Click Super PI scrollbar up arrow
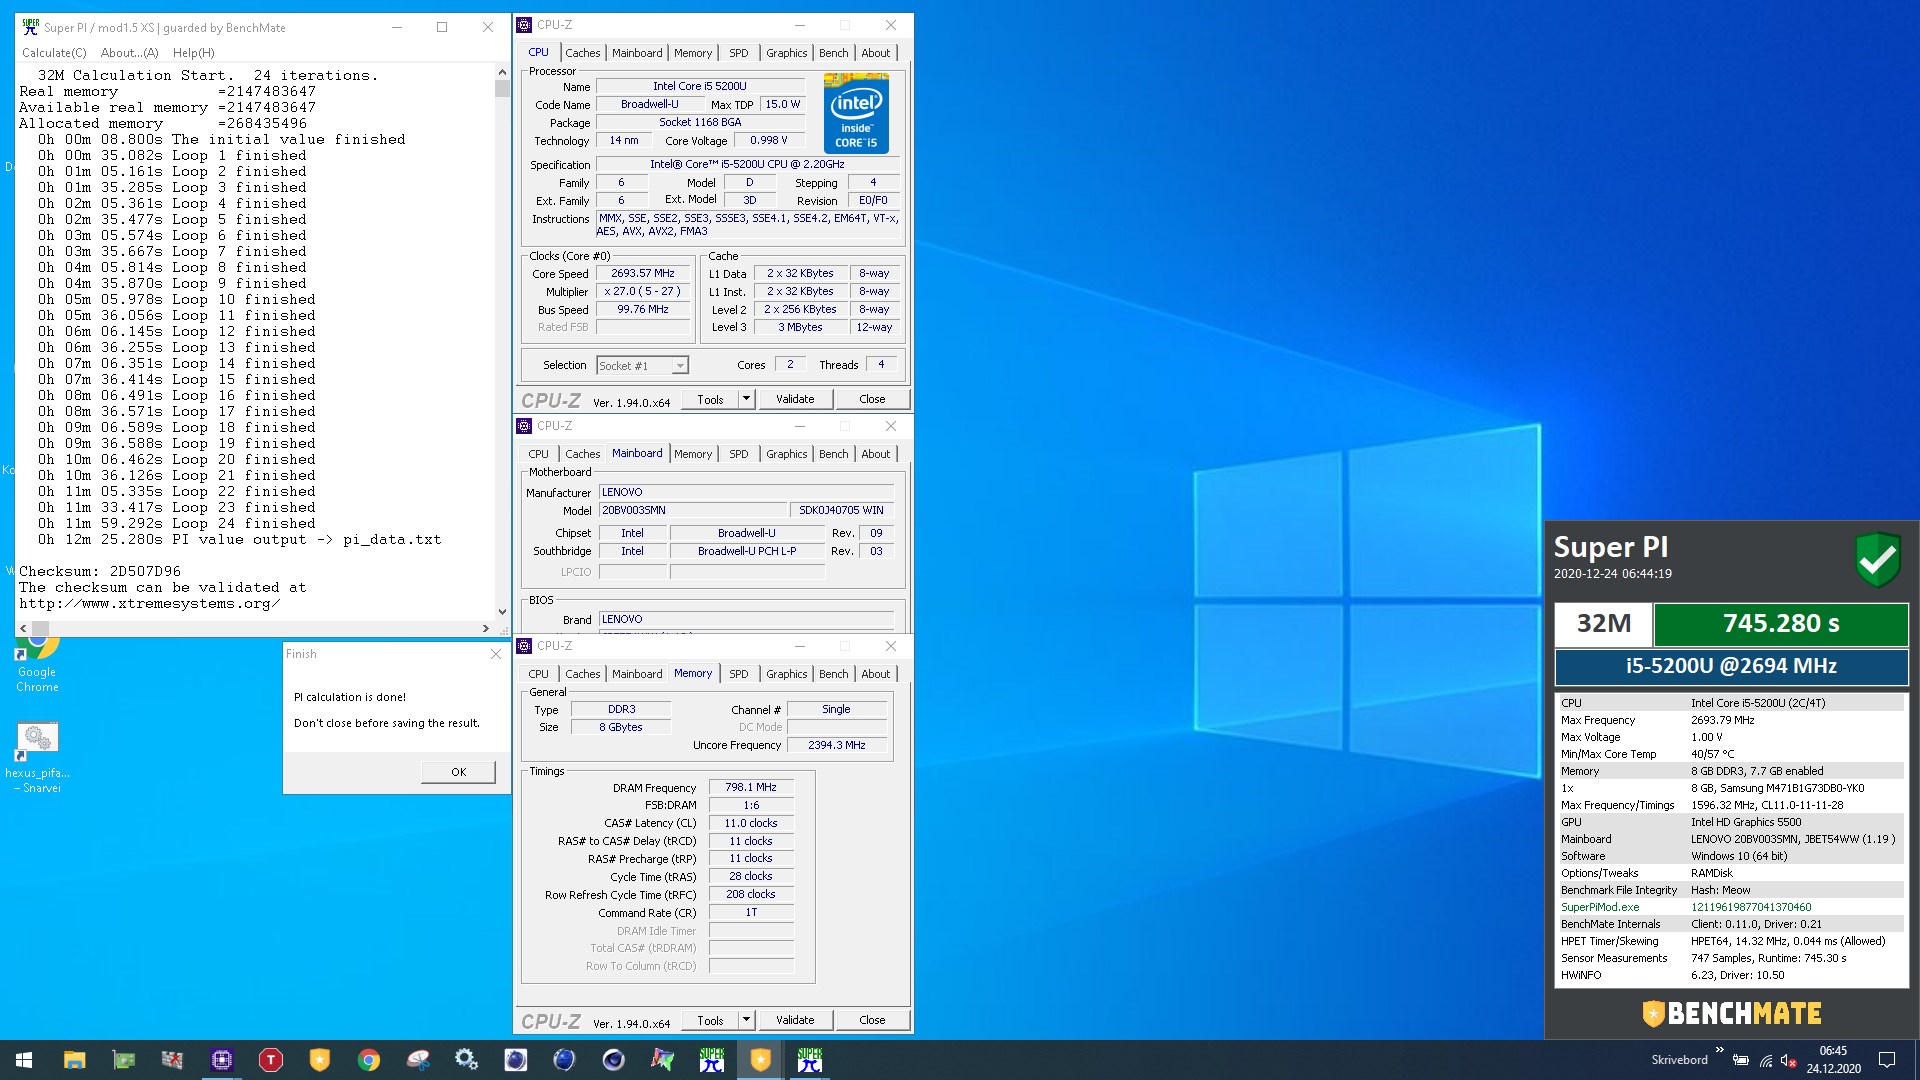This screenshot has height=1080, width=1920. (502, 73)
